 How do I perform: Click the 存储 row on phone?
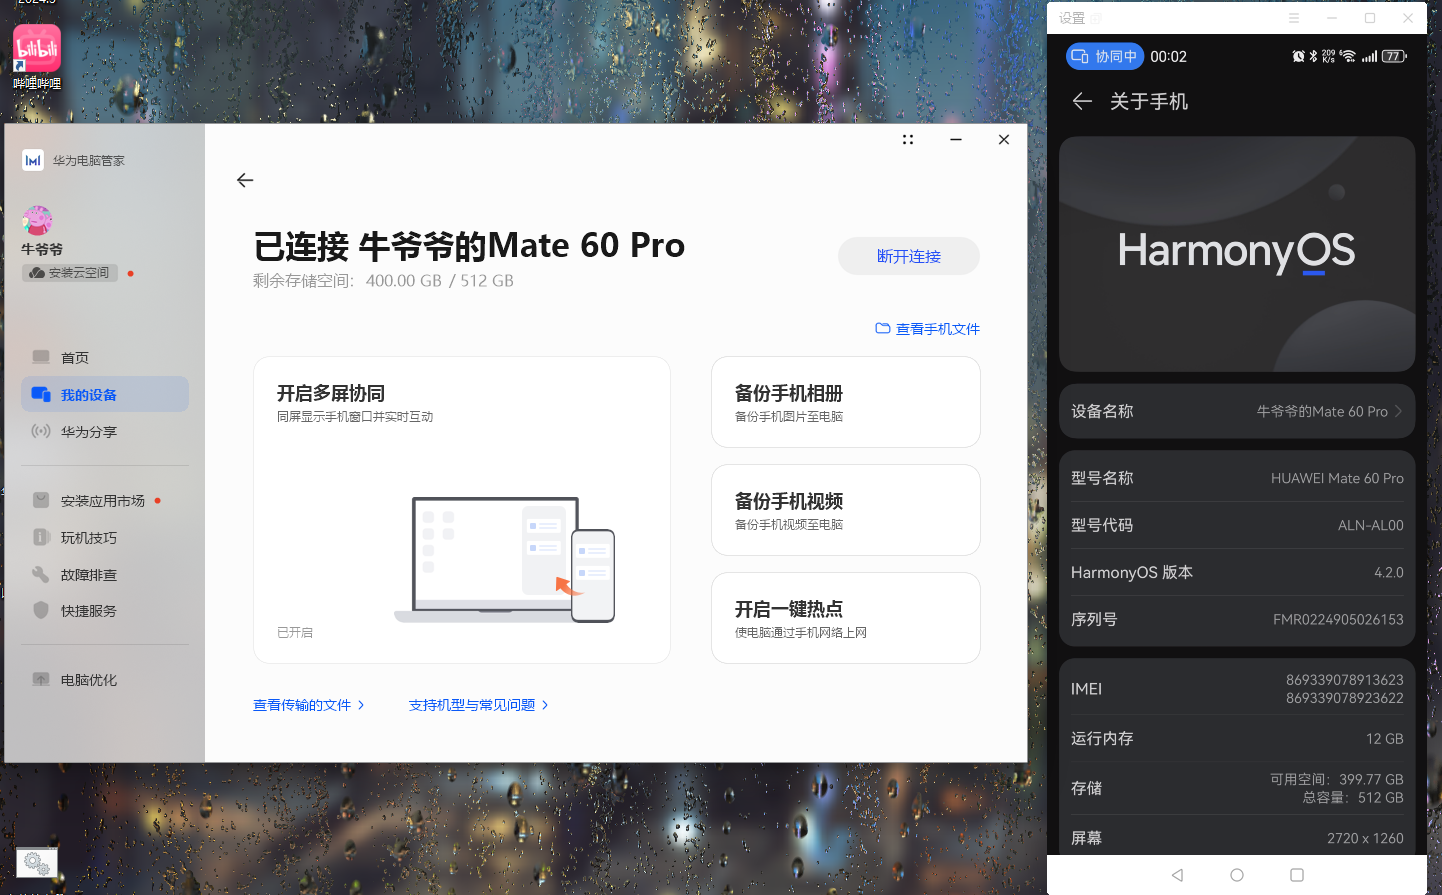click(x=1237, y=788)
